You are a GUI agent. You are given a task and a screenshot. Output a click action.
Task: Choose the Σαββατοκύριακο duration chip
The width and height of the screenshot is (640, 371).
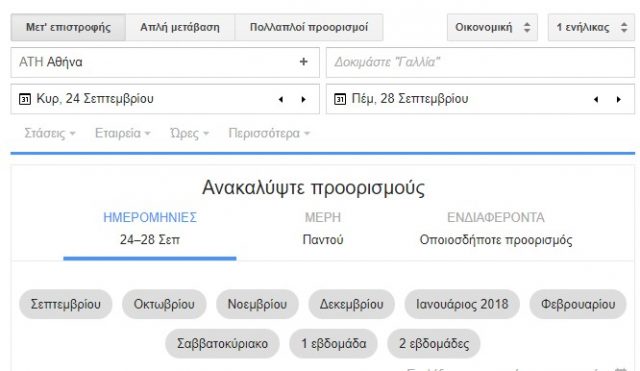222,344
